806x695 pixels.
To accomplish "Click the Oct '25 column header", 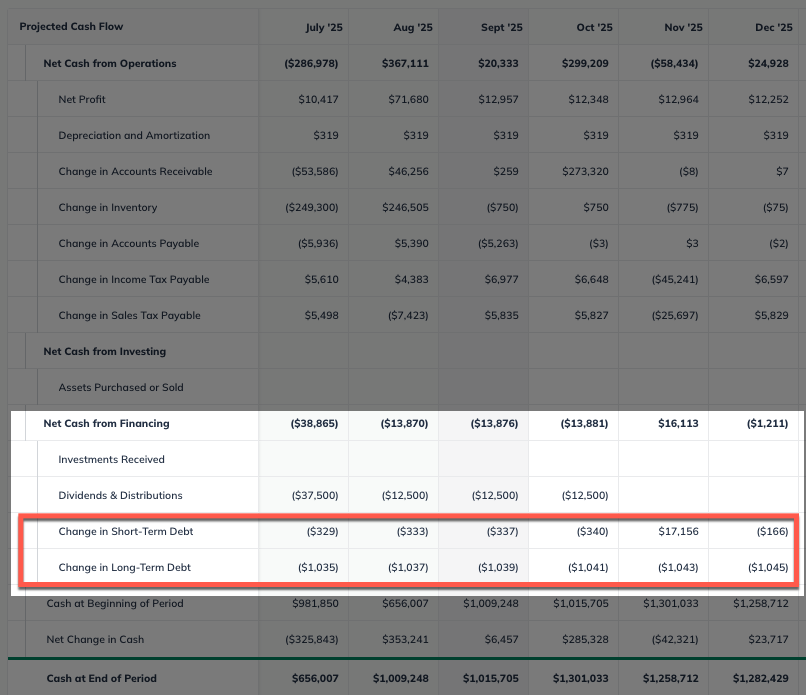I will [x=594, y=27].
